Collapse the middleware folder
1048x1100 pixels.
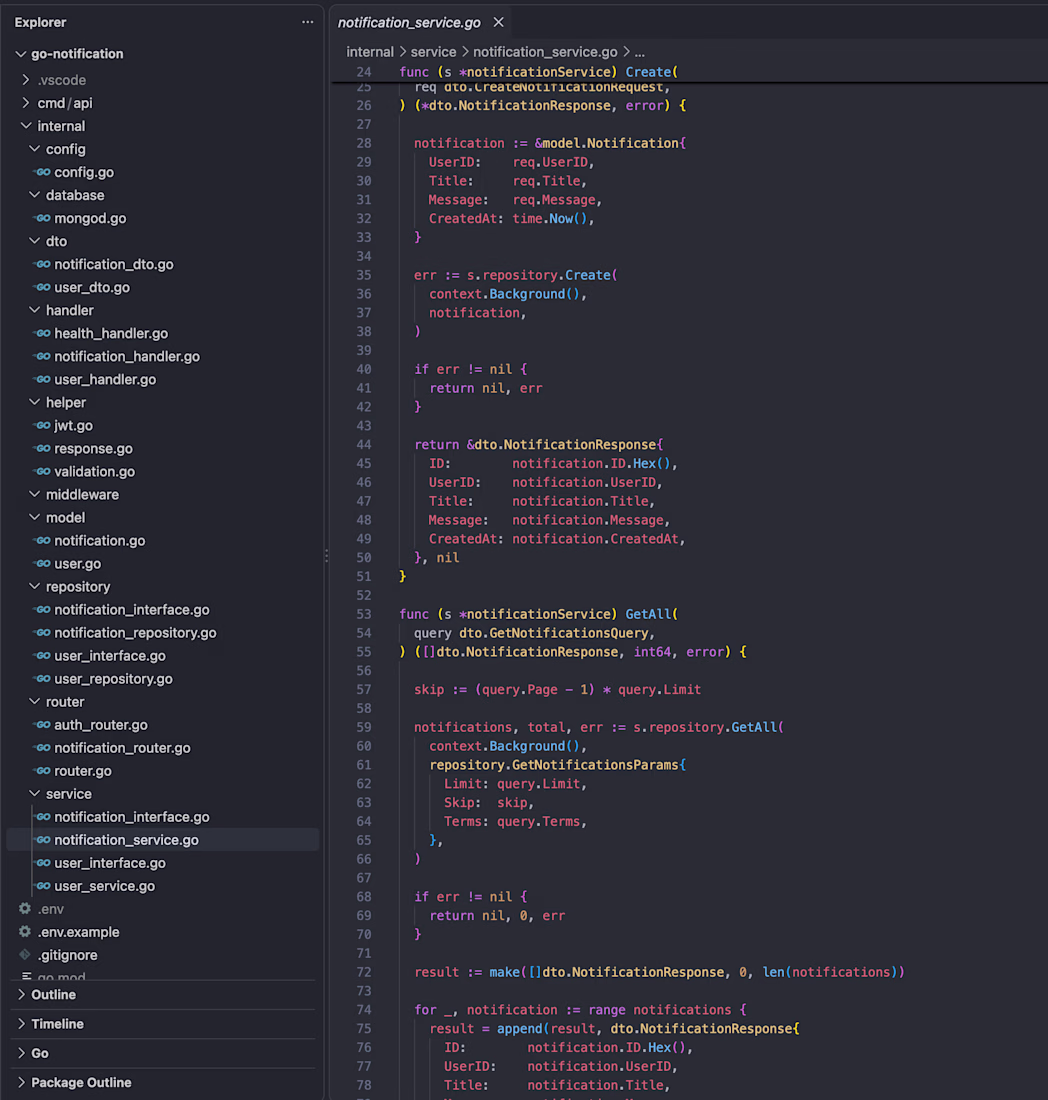tap(34, 495)
